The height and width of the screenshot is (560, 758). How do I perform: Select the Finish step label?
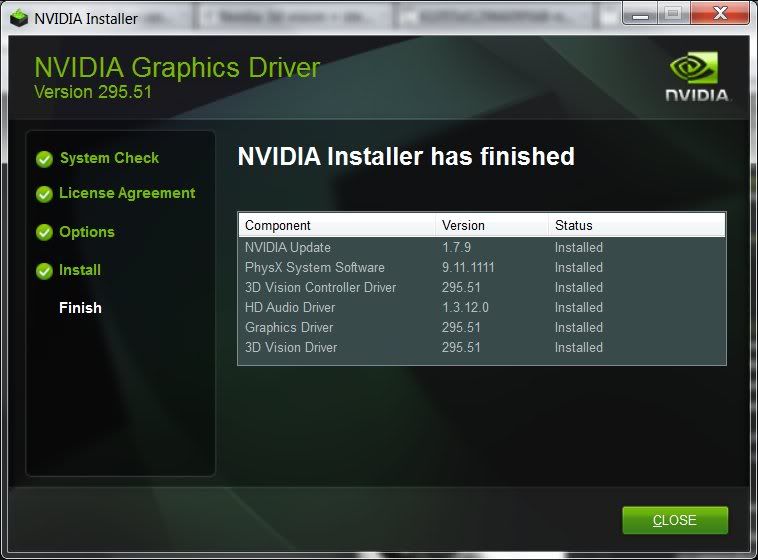tap(80, 308)
